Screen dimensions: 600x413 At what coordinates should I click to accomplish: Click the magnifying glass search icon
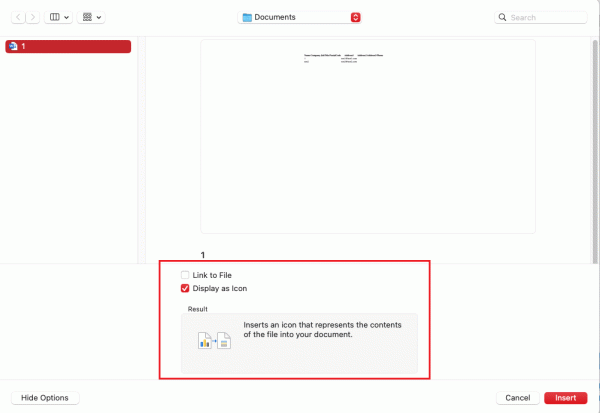tap(502, 17)
